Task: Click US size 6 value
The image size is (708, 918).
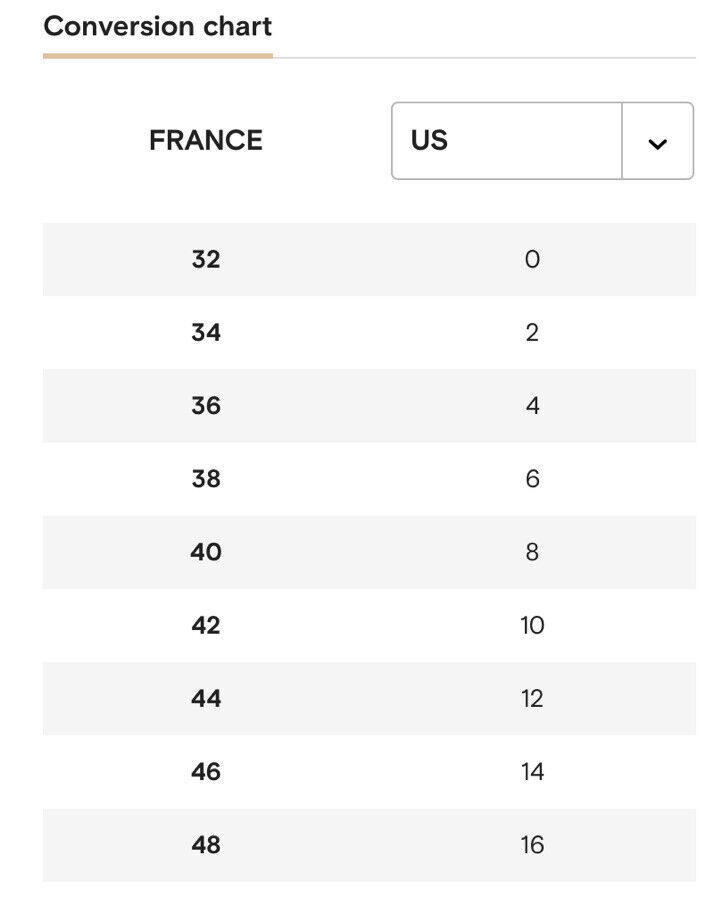Action: click(532, 479)
